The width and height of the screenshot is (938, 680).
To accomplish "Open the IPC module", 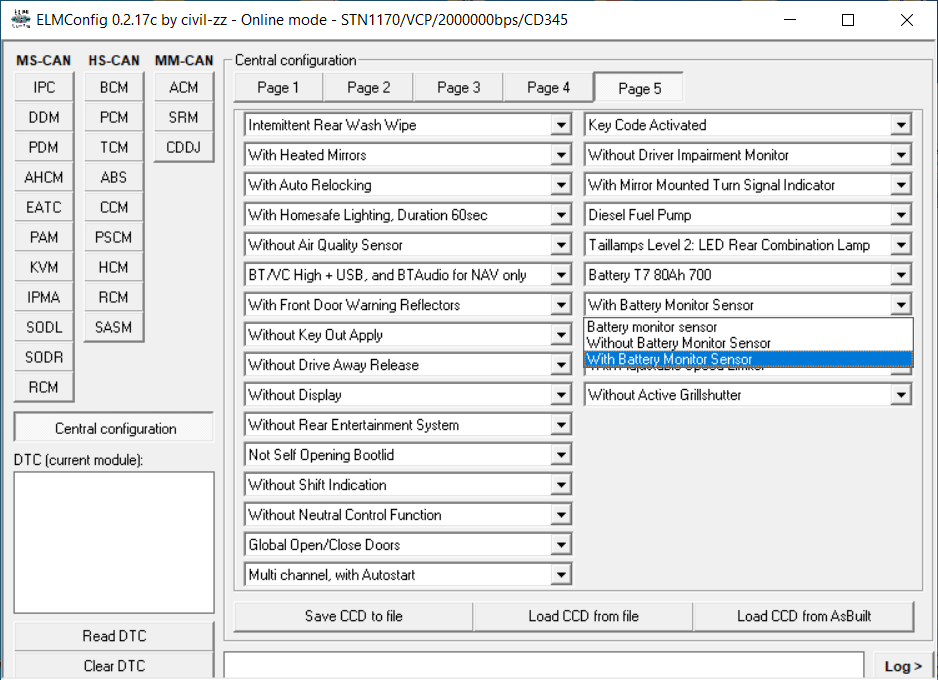I will [44, 87].
